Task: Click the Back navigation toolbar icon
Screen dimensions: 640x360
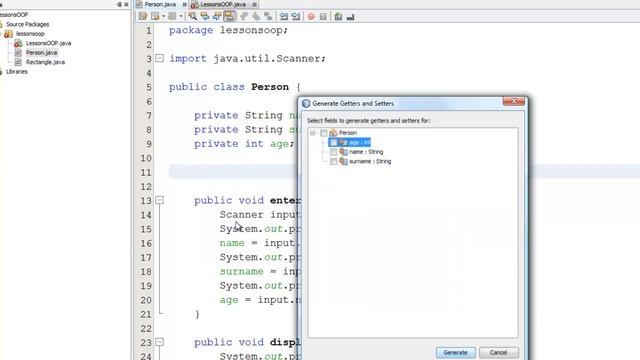Action: pyautogui.click(x=155, y=16)
